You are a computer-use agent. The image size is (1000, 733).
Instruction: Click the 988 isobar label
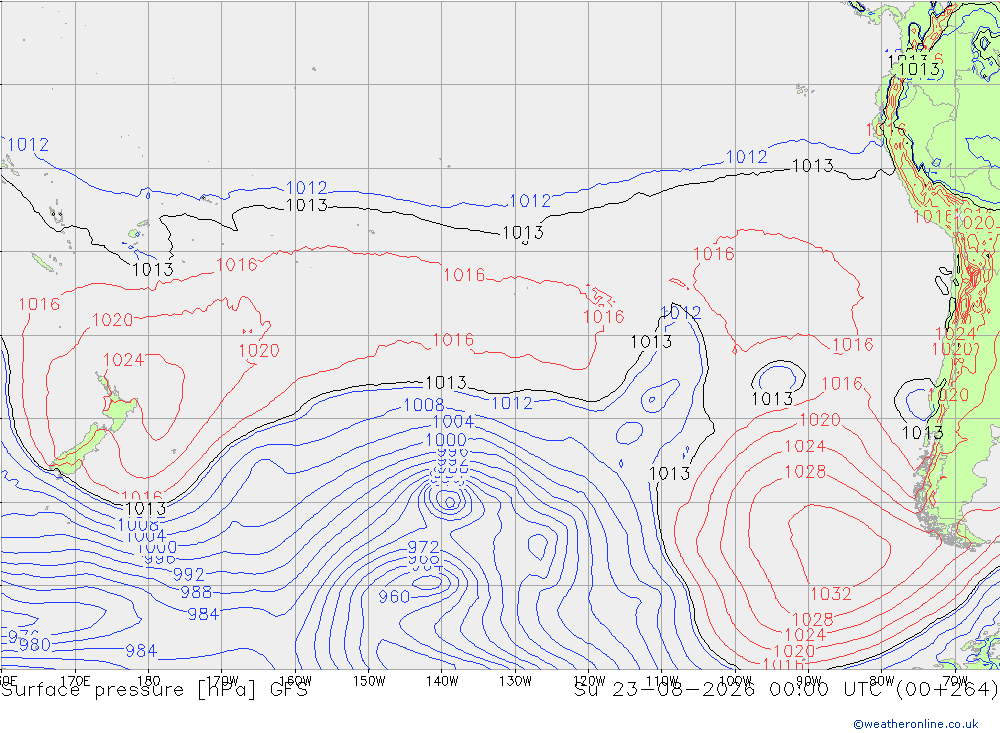tap(196, 592)
